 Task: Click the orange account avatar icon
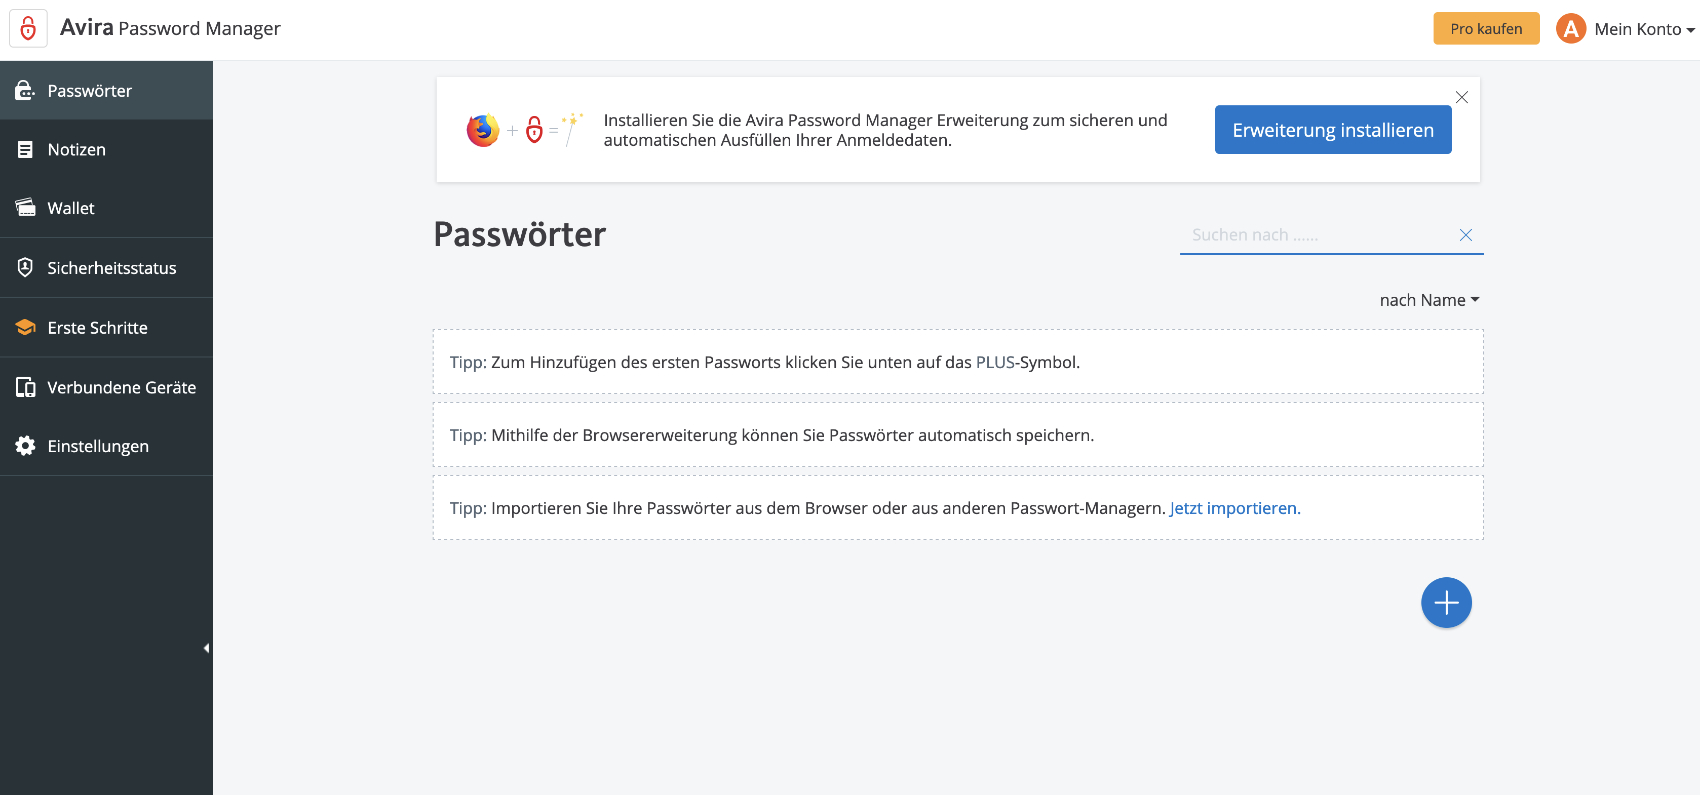click(1571, 29)
